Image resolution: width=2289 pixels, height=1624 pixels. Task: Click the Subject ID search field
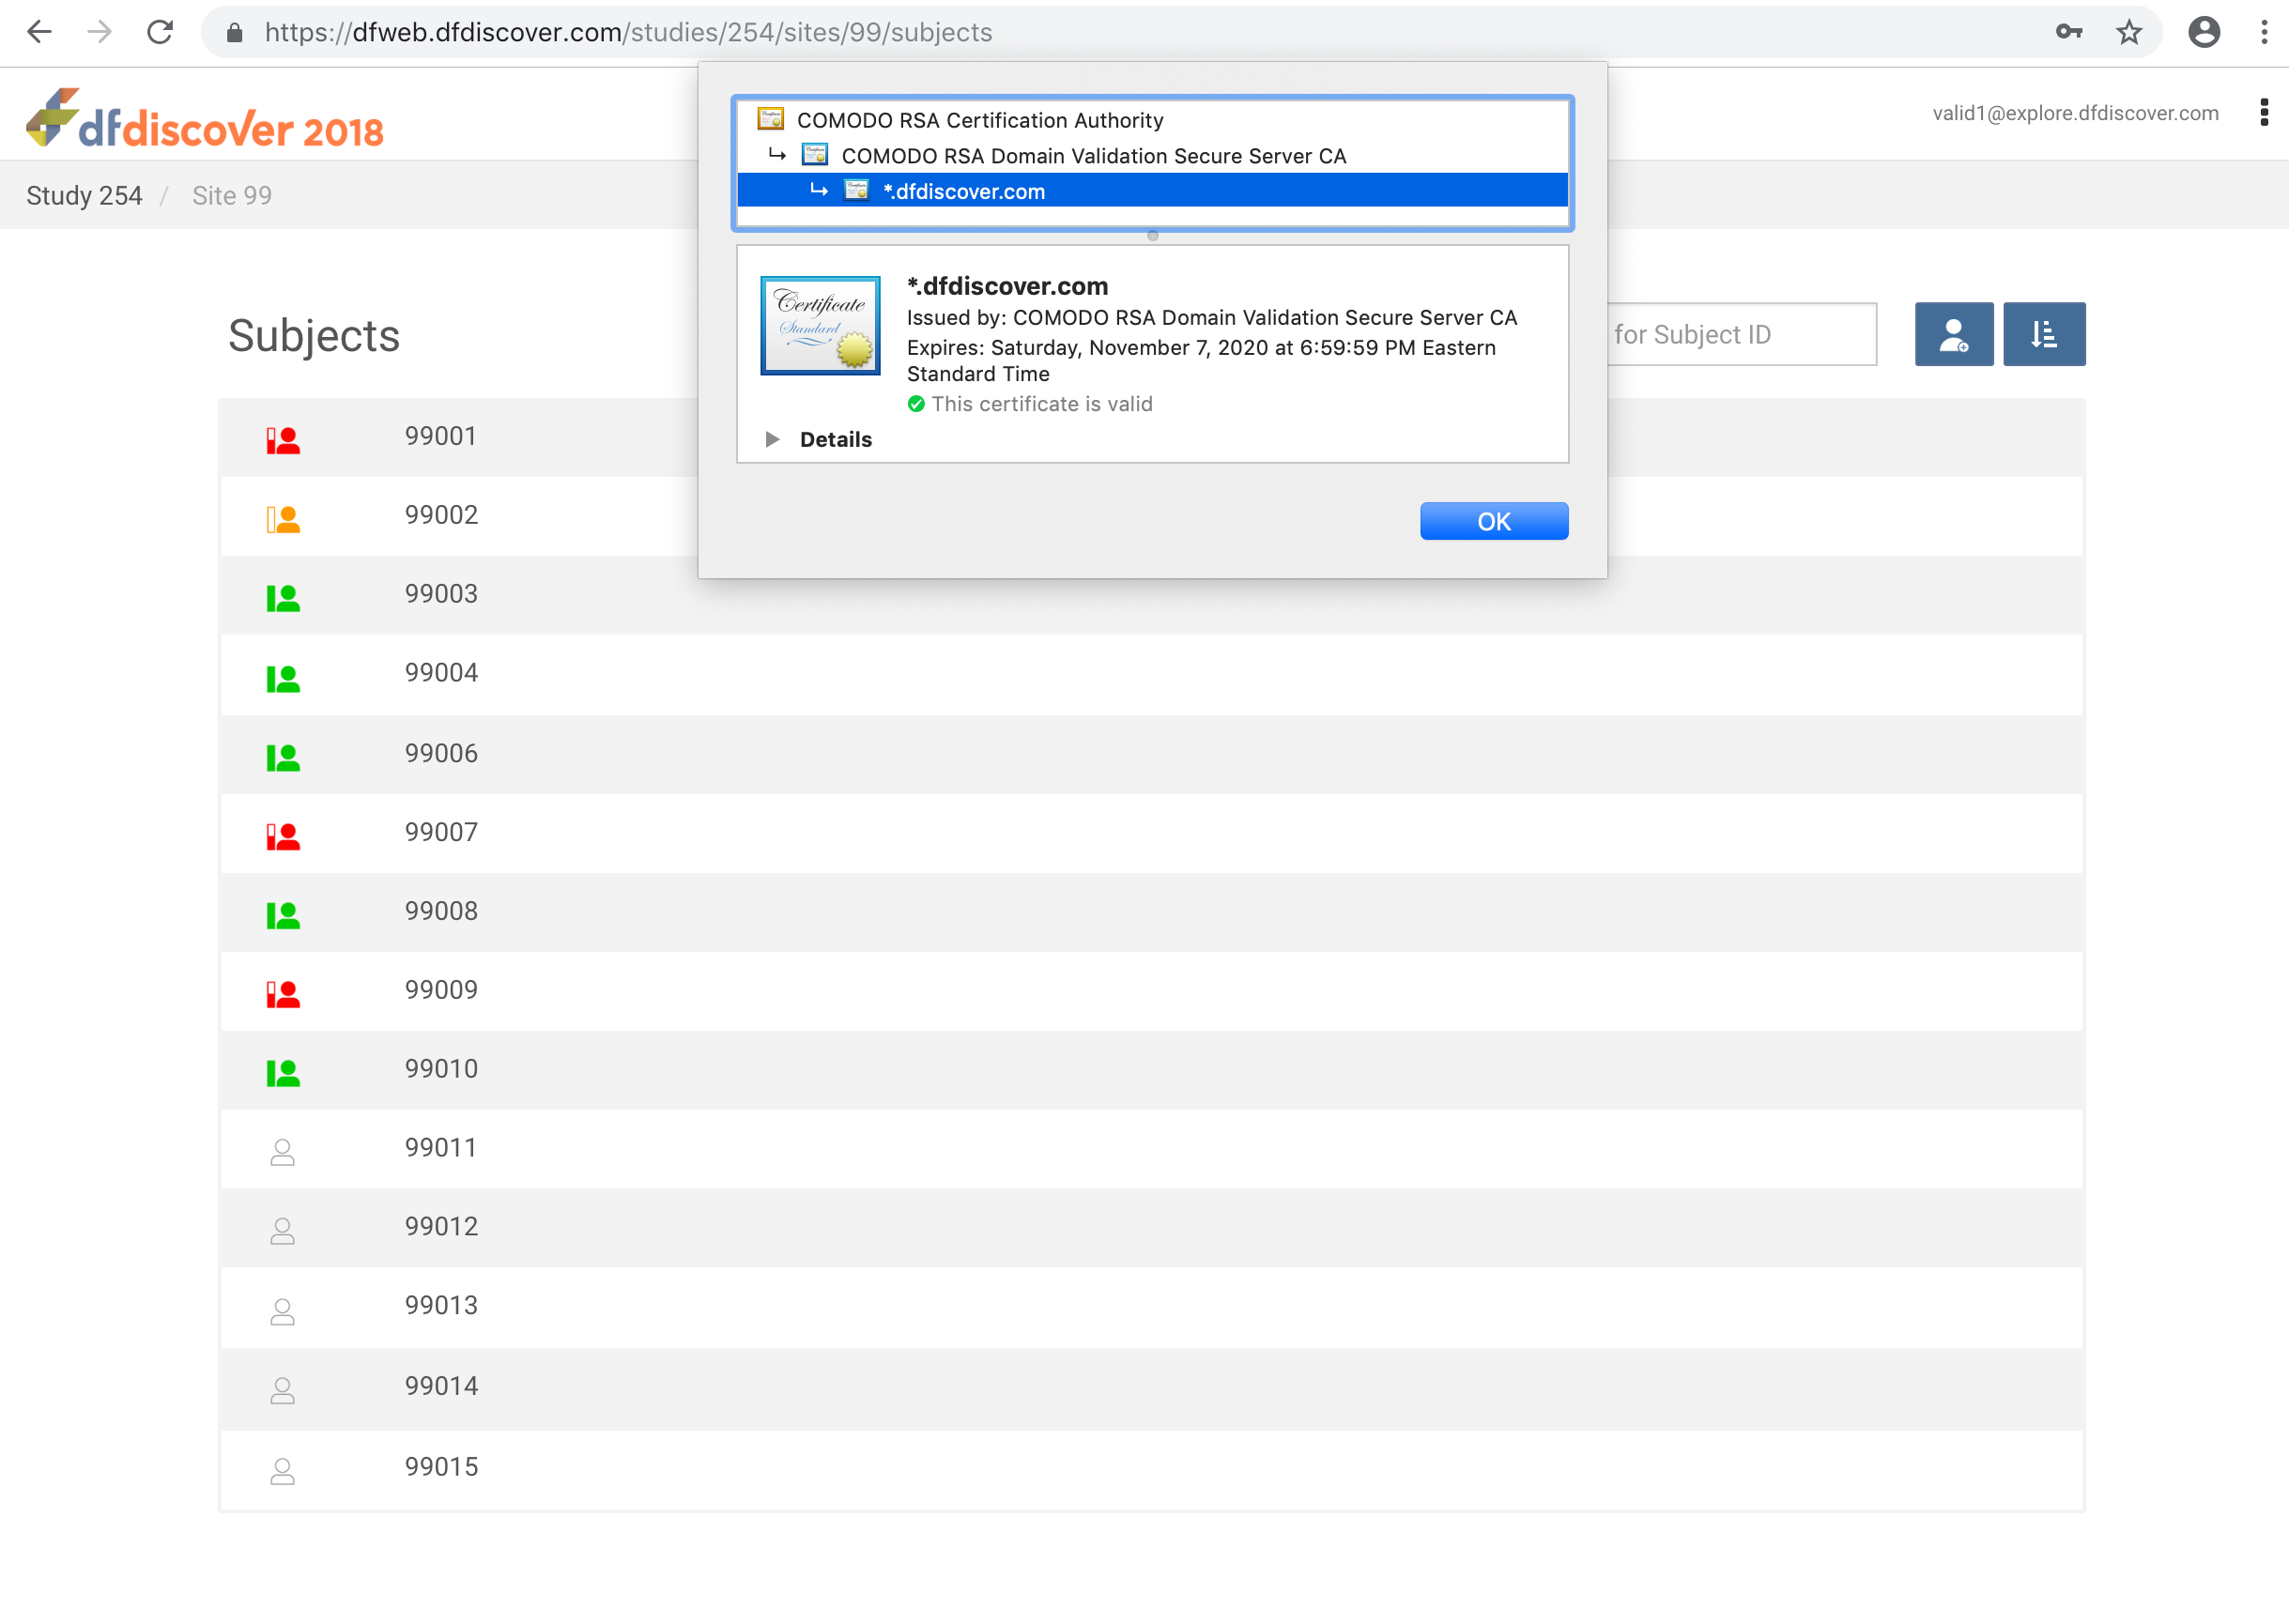pyautogui.click(x=1740, y=335)
